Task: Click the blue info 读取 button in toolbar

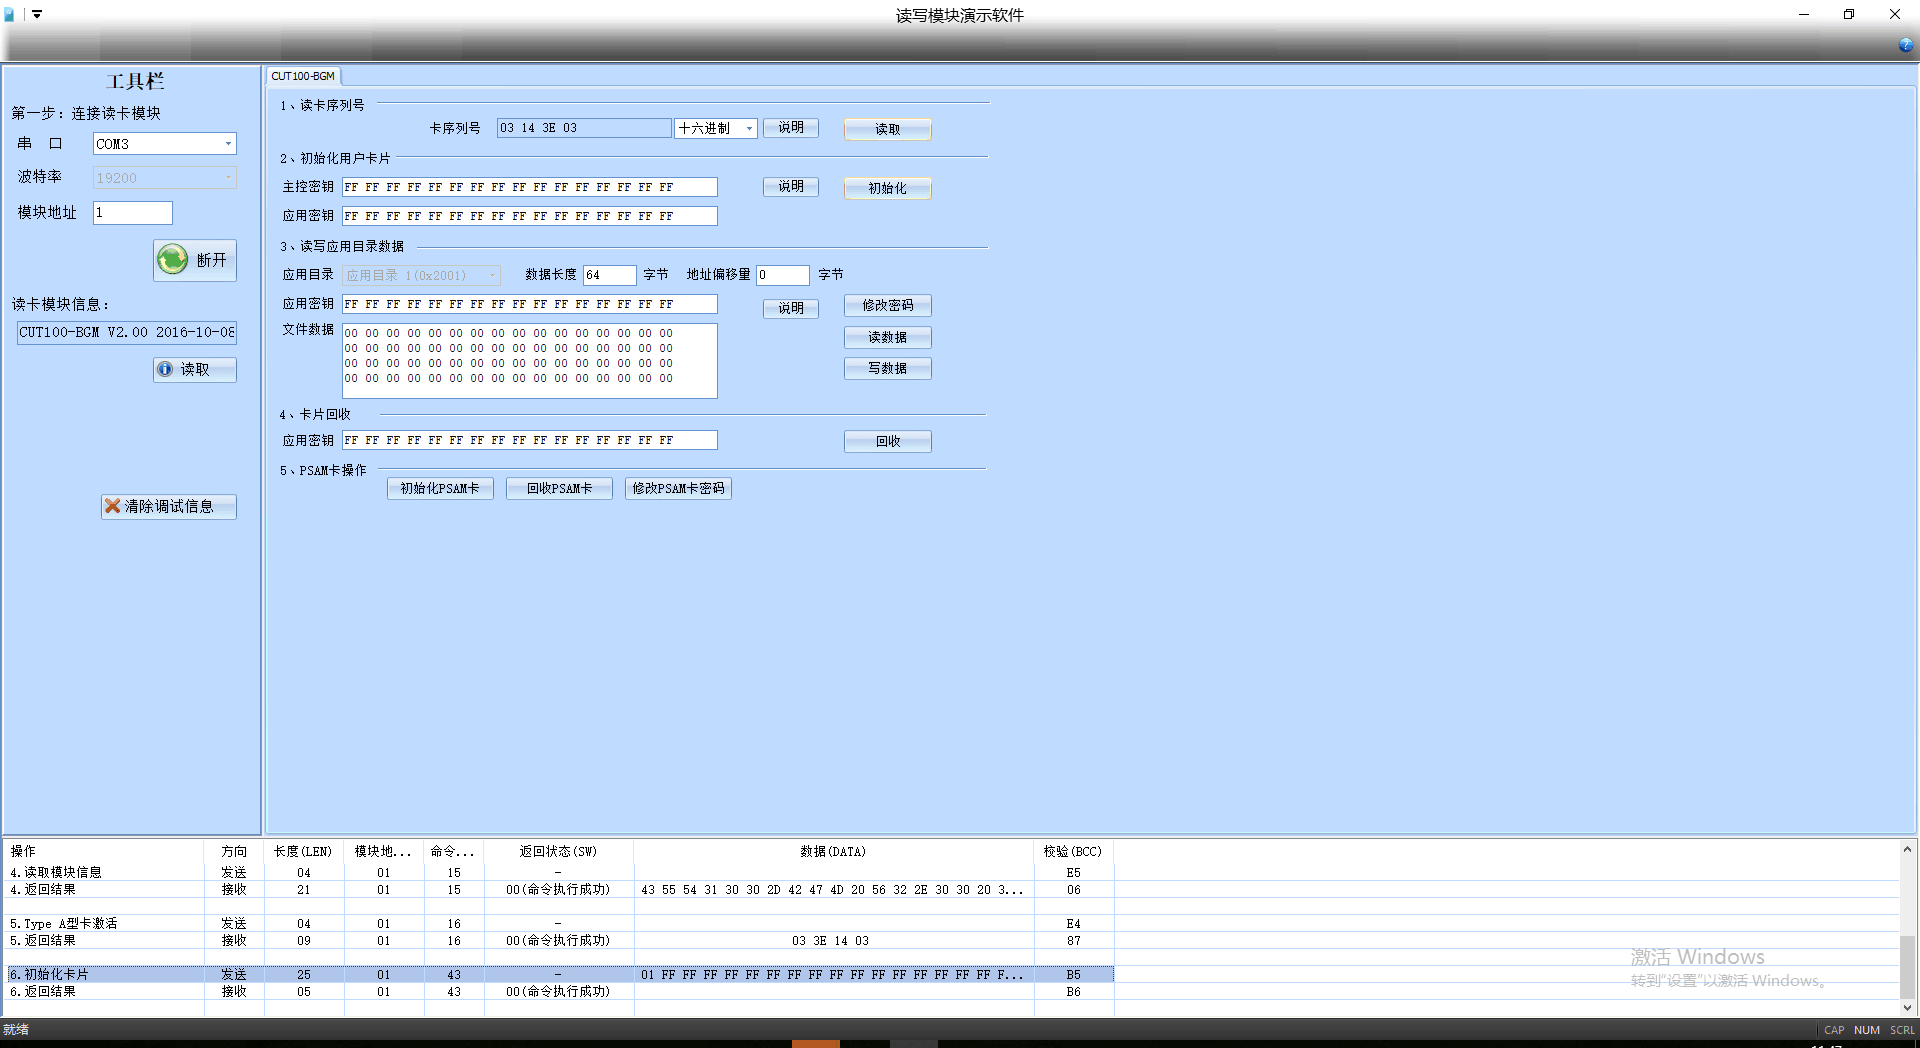Action: point(195,370)
